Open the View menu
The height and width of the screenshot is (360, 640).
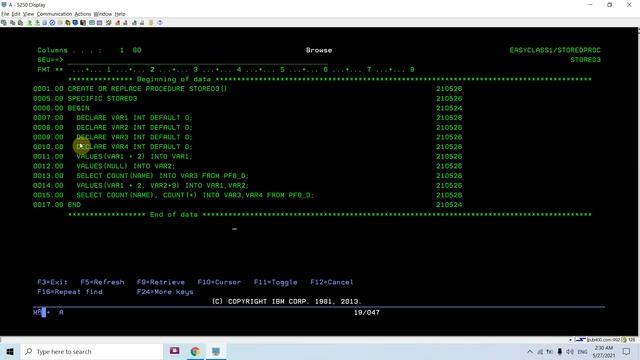coord(28,14)
